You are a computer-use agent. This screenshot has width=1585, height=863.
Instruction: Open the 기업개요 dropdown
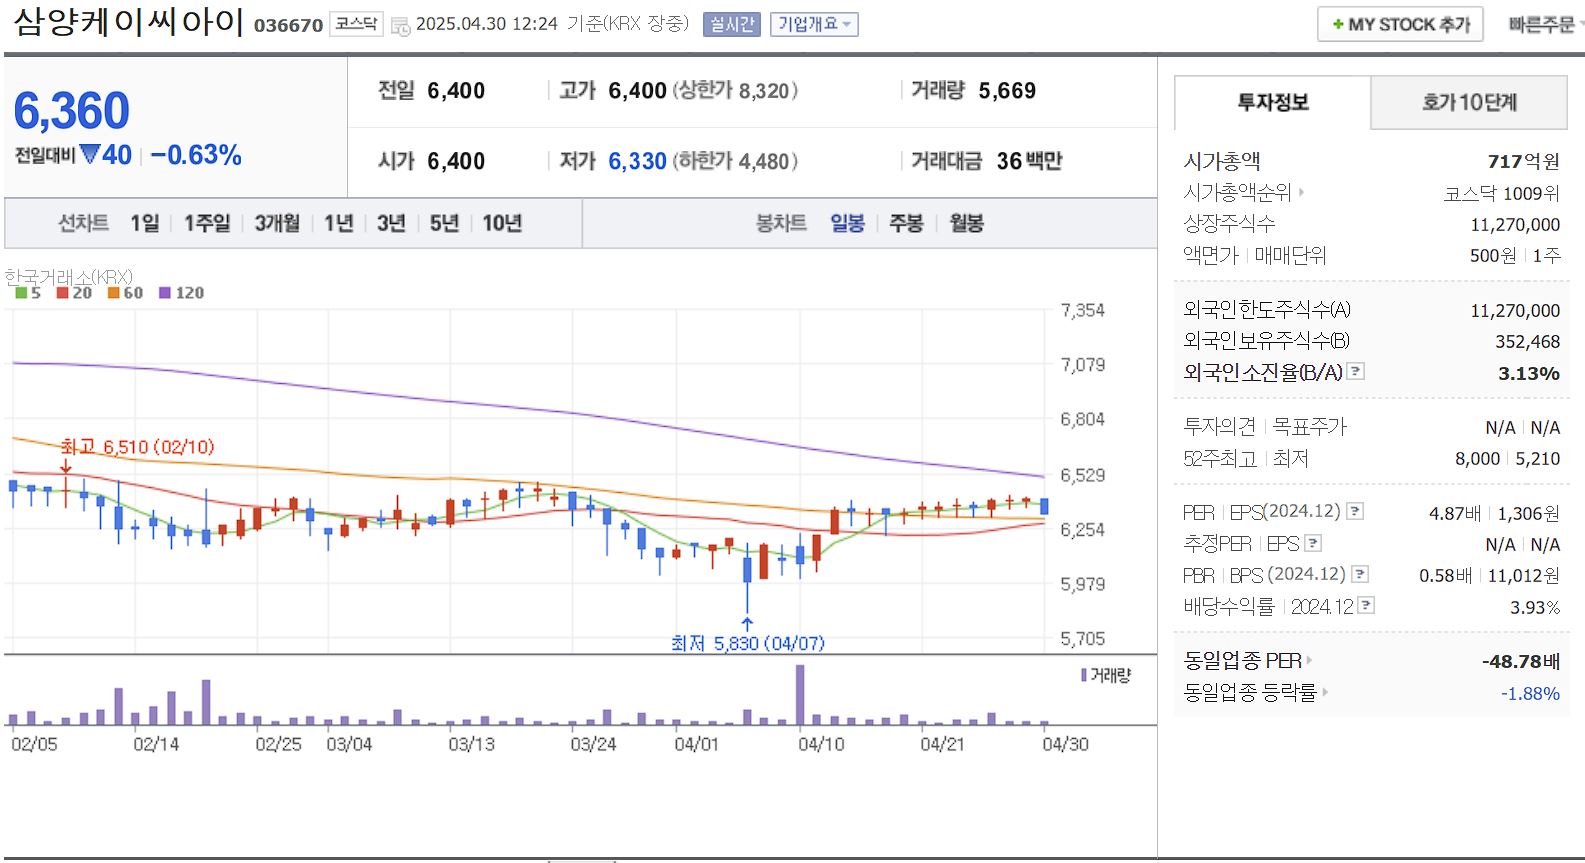(814, 24)
